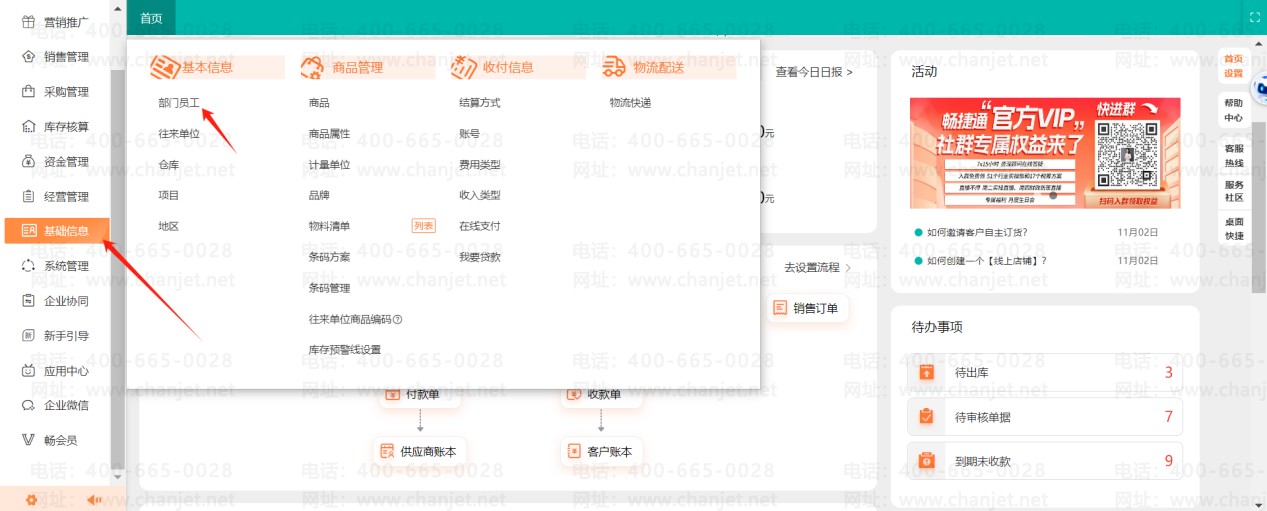1267x511 pixels.
Task: Select 品牌 menu entry
Action: (319, 196)
